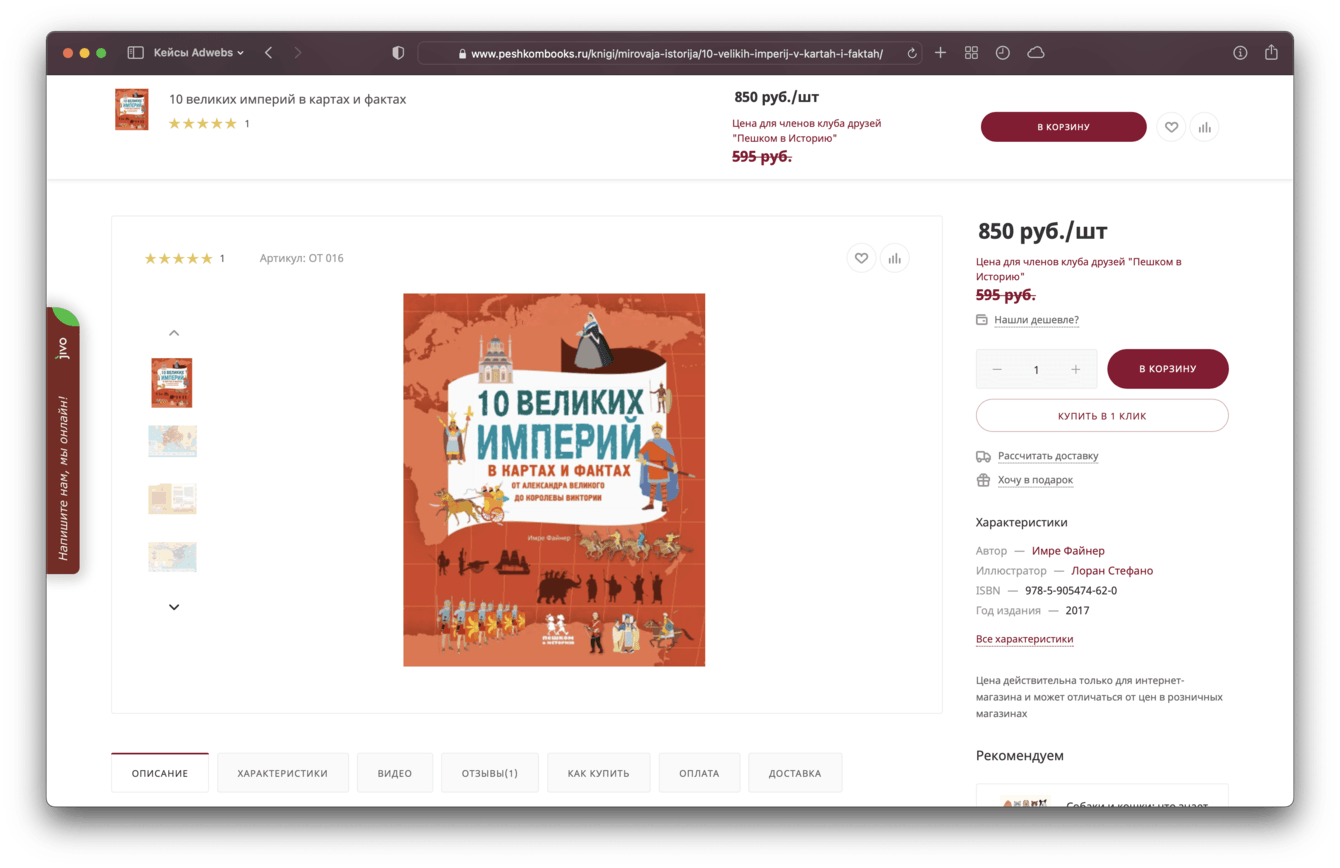Click the Нашли дешевле? link
Screen dimensions: 1340x868
pyautogui.click(x=1036, y=320)
